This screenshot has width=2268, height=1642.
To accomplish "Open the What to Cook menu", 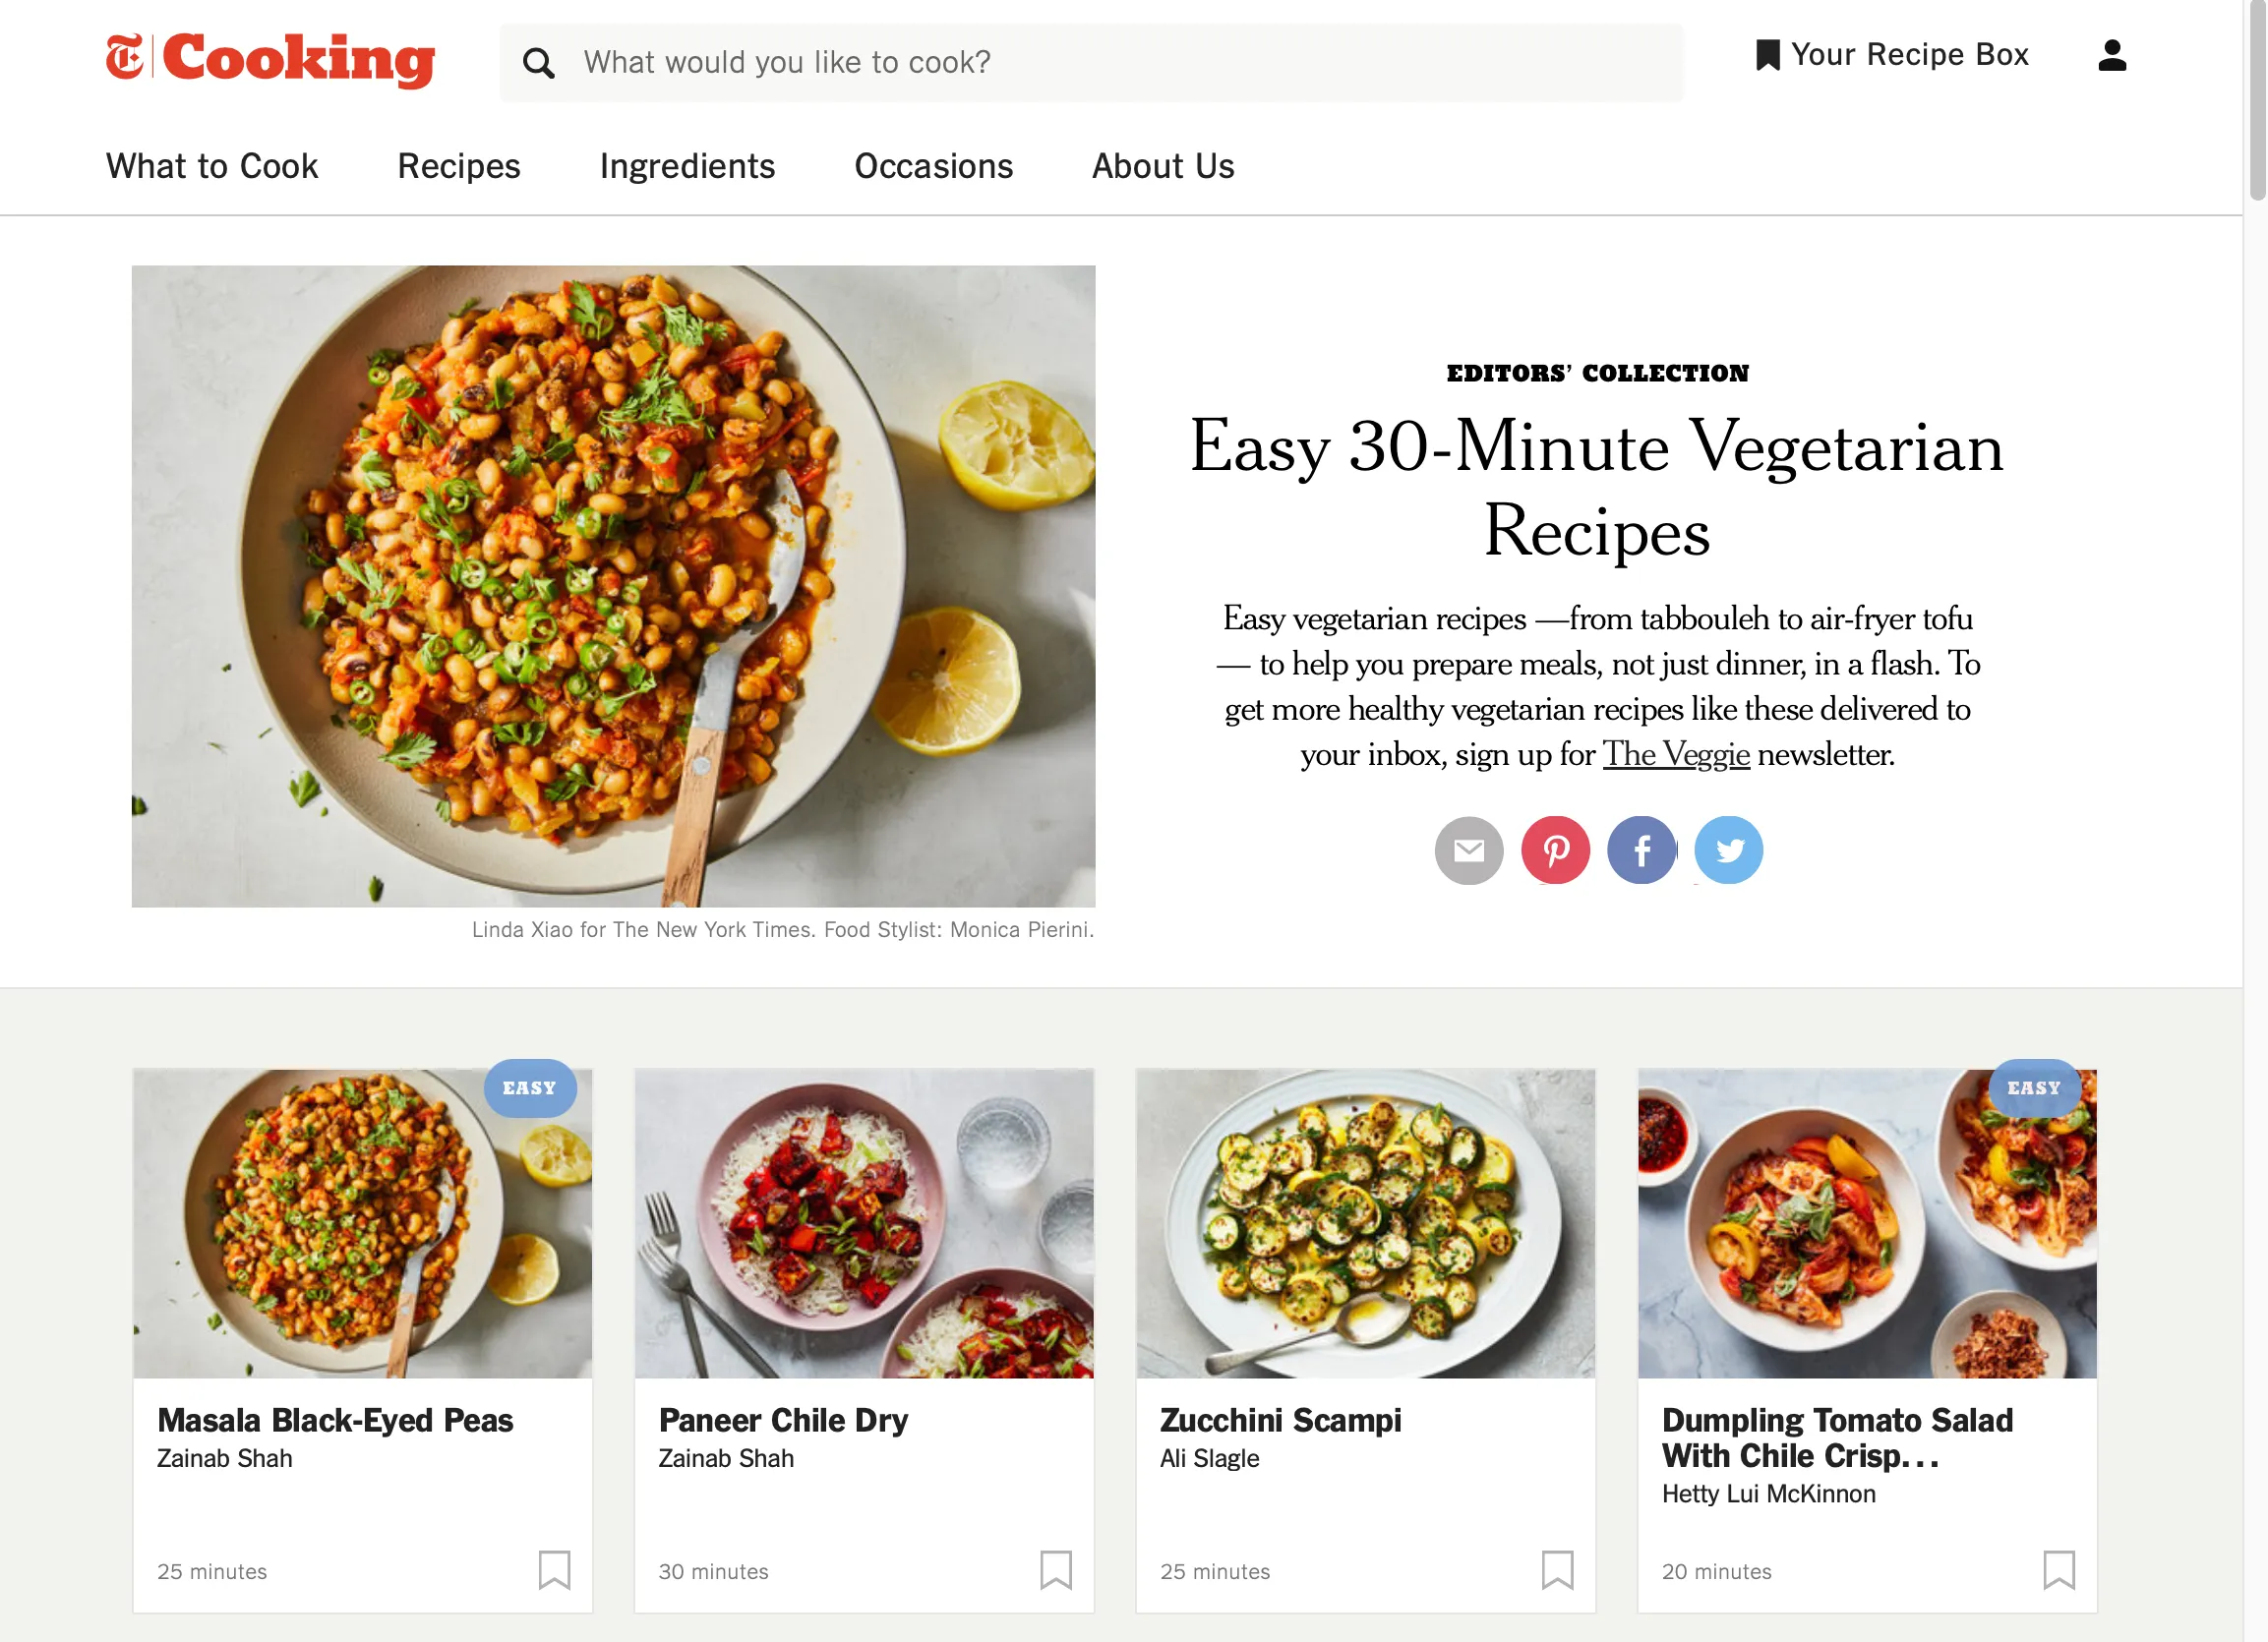I will (x=211, y=166).
